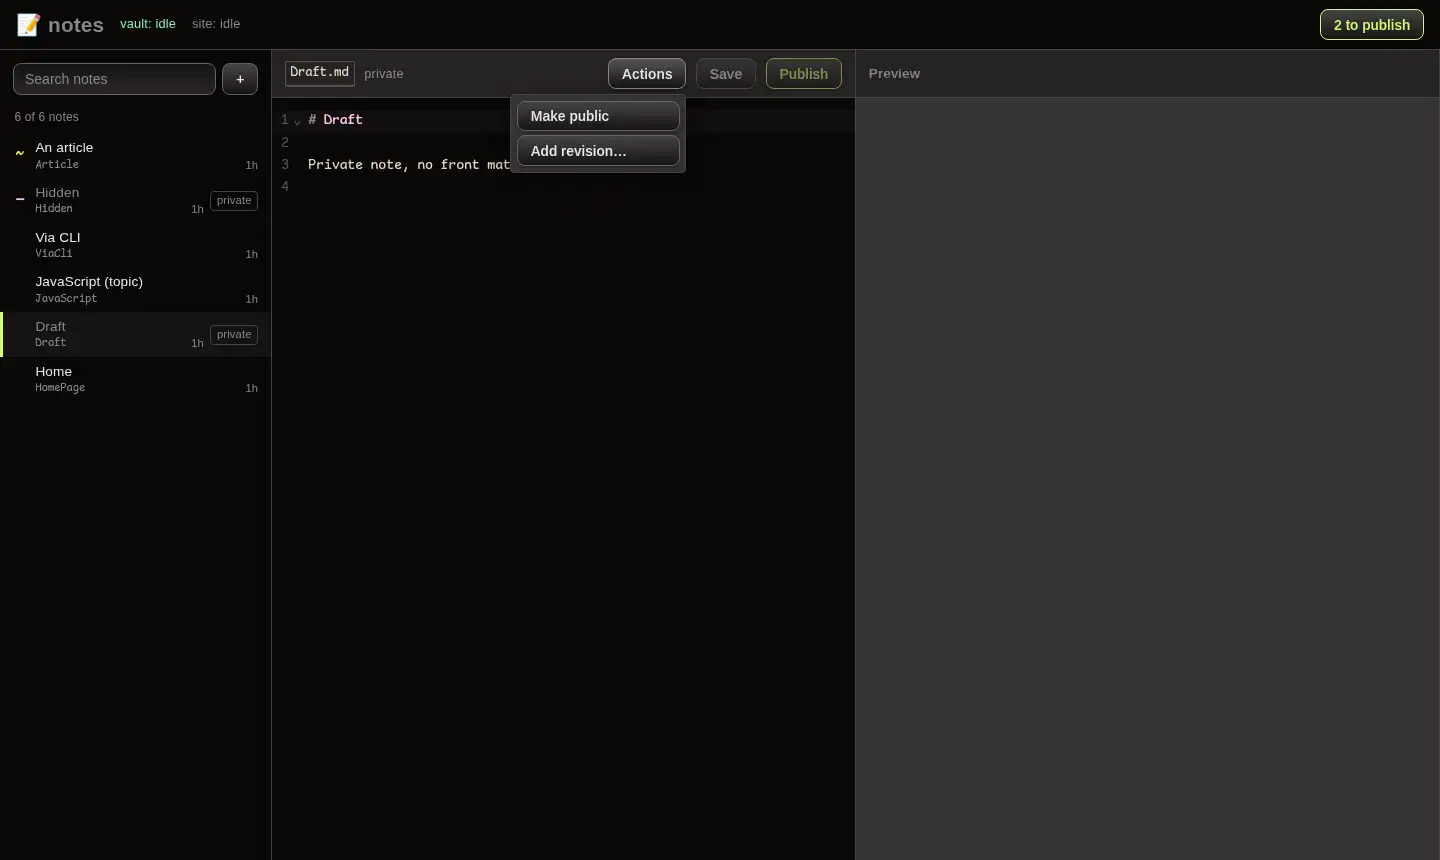Click the red dash marker beside Hidden
Image resolution: width=1440 pixels, height=860 pixels.
[19, 199]
